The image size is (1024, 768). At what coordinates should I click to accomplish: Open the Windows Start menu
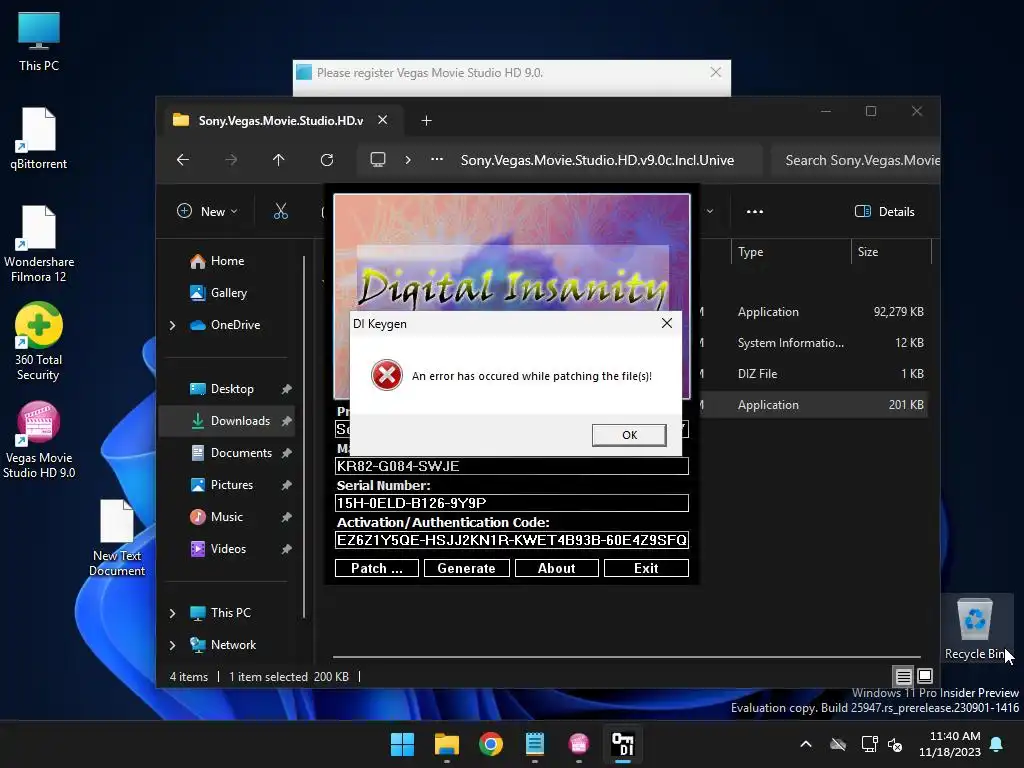tap(402, 744)
